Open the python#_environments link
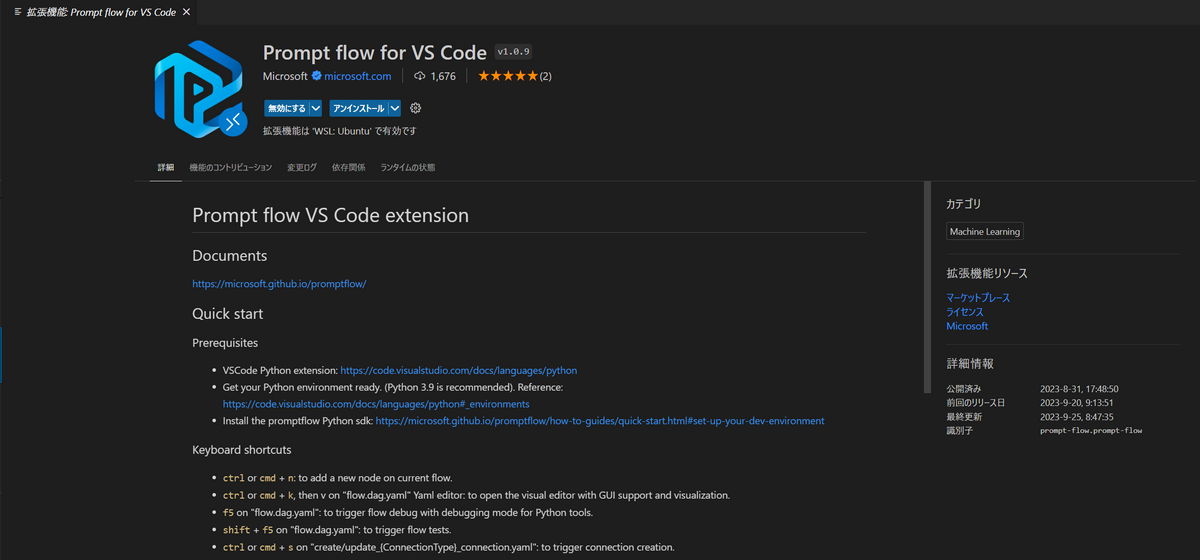The image size is (1200, 560). pos(376,404)
